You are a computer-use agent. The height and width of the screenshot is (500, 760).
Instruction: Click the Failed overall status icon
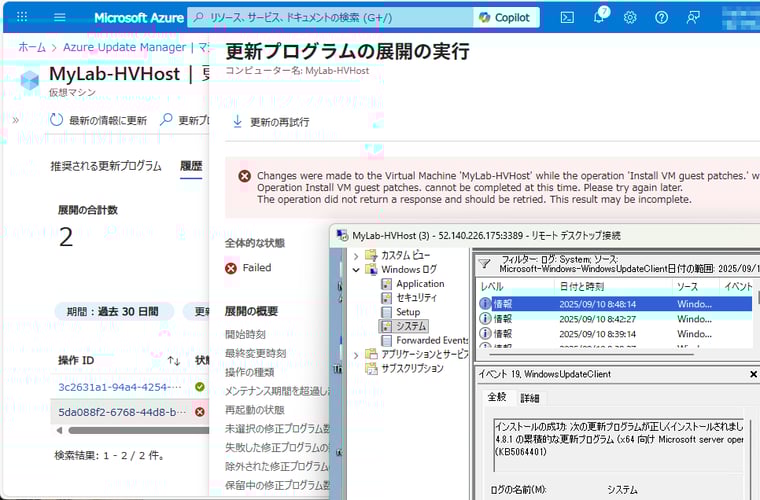(231, 268)
